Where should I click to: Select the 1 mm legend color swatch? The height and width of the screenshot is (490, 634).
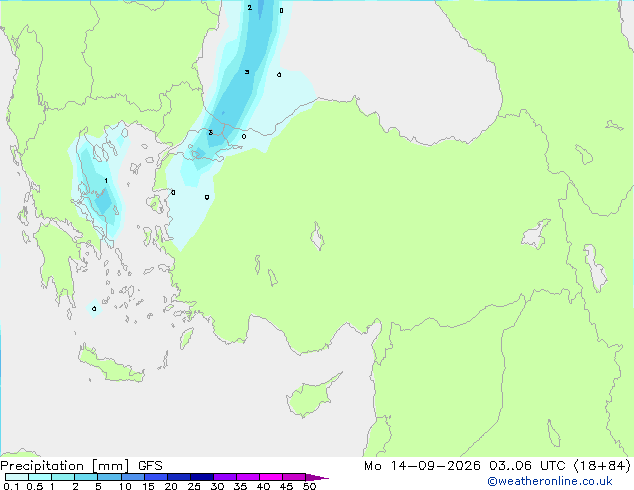63,477
